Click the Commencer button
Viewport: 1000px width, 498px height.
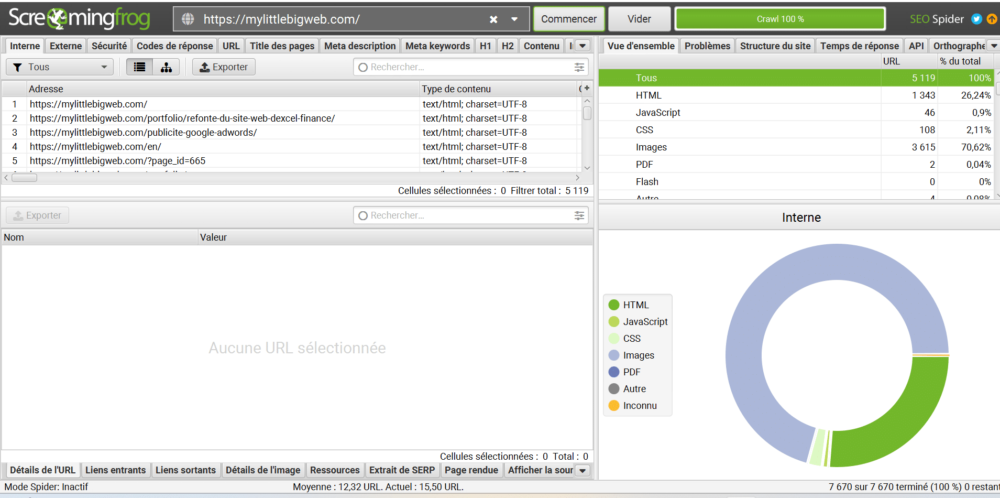569,19
